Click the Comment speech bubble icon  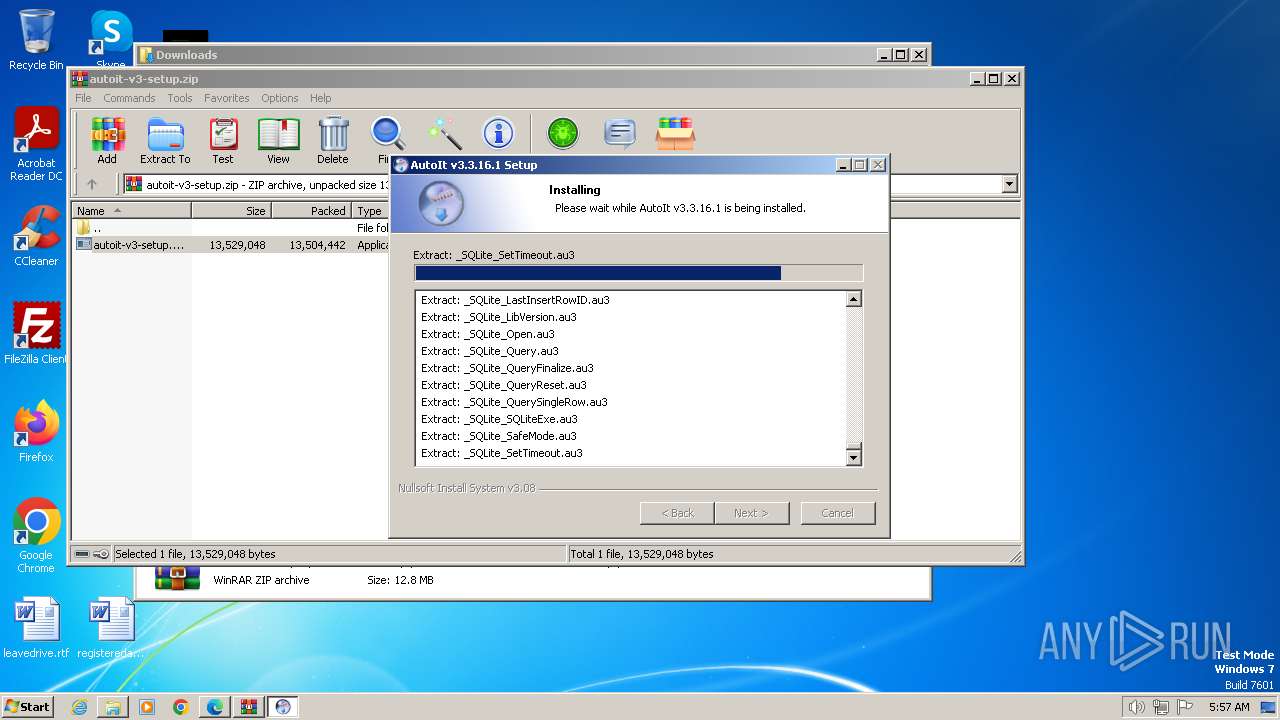tap(620, 133)
